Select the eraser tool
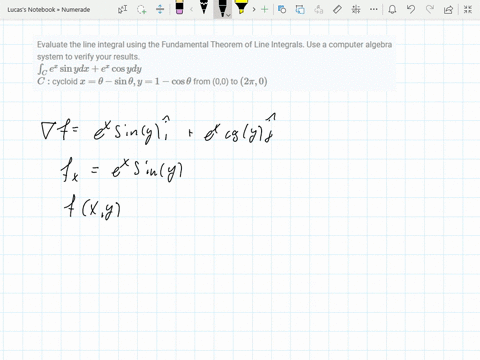The height and width of the screenshot is (360, 480). tap(179, 8)
